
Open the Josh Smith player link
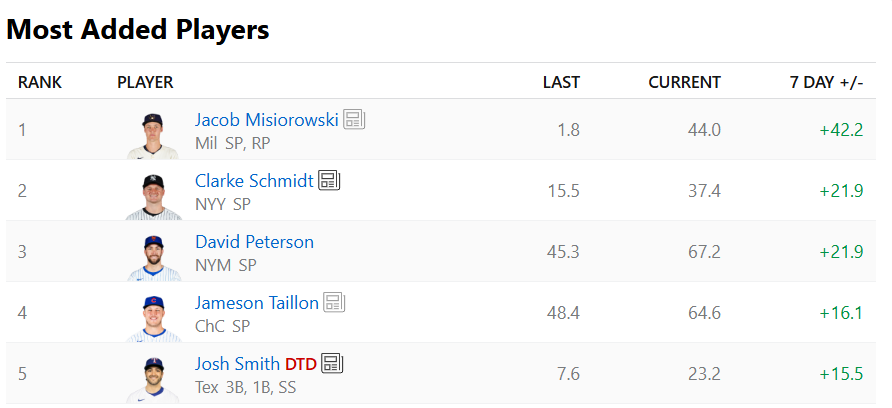(x=237, y=364)
